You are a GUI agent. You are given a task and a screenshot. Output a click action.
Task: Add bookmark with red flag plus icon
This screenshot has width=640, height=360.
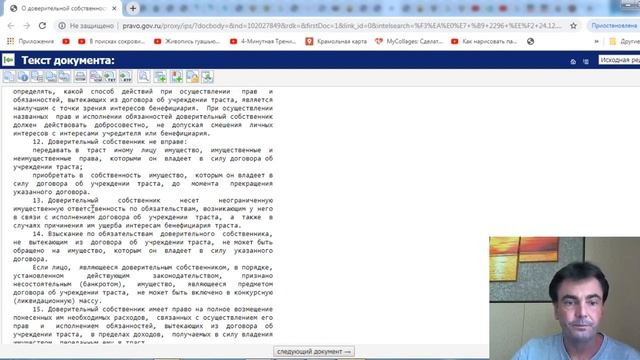pyautogui.click(x=176, y=76)
